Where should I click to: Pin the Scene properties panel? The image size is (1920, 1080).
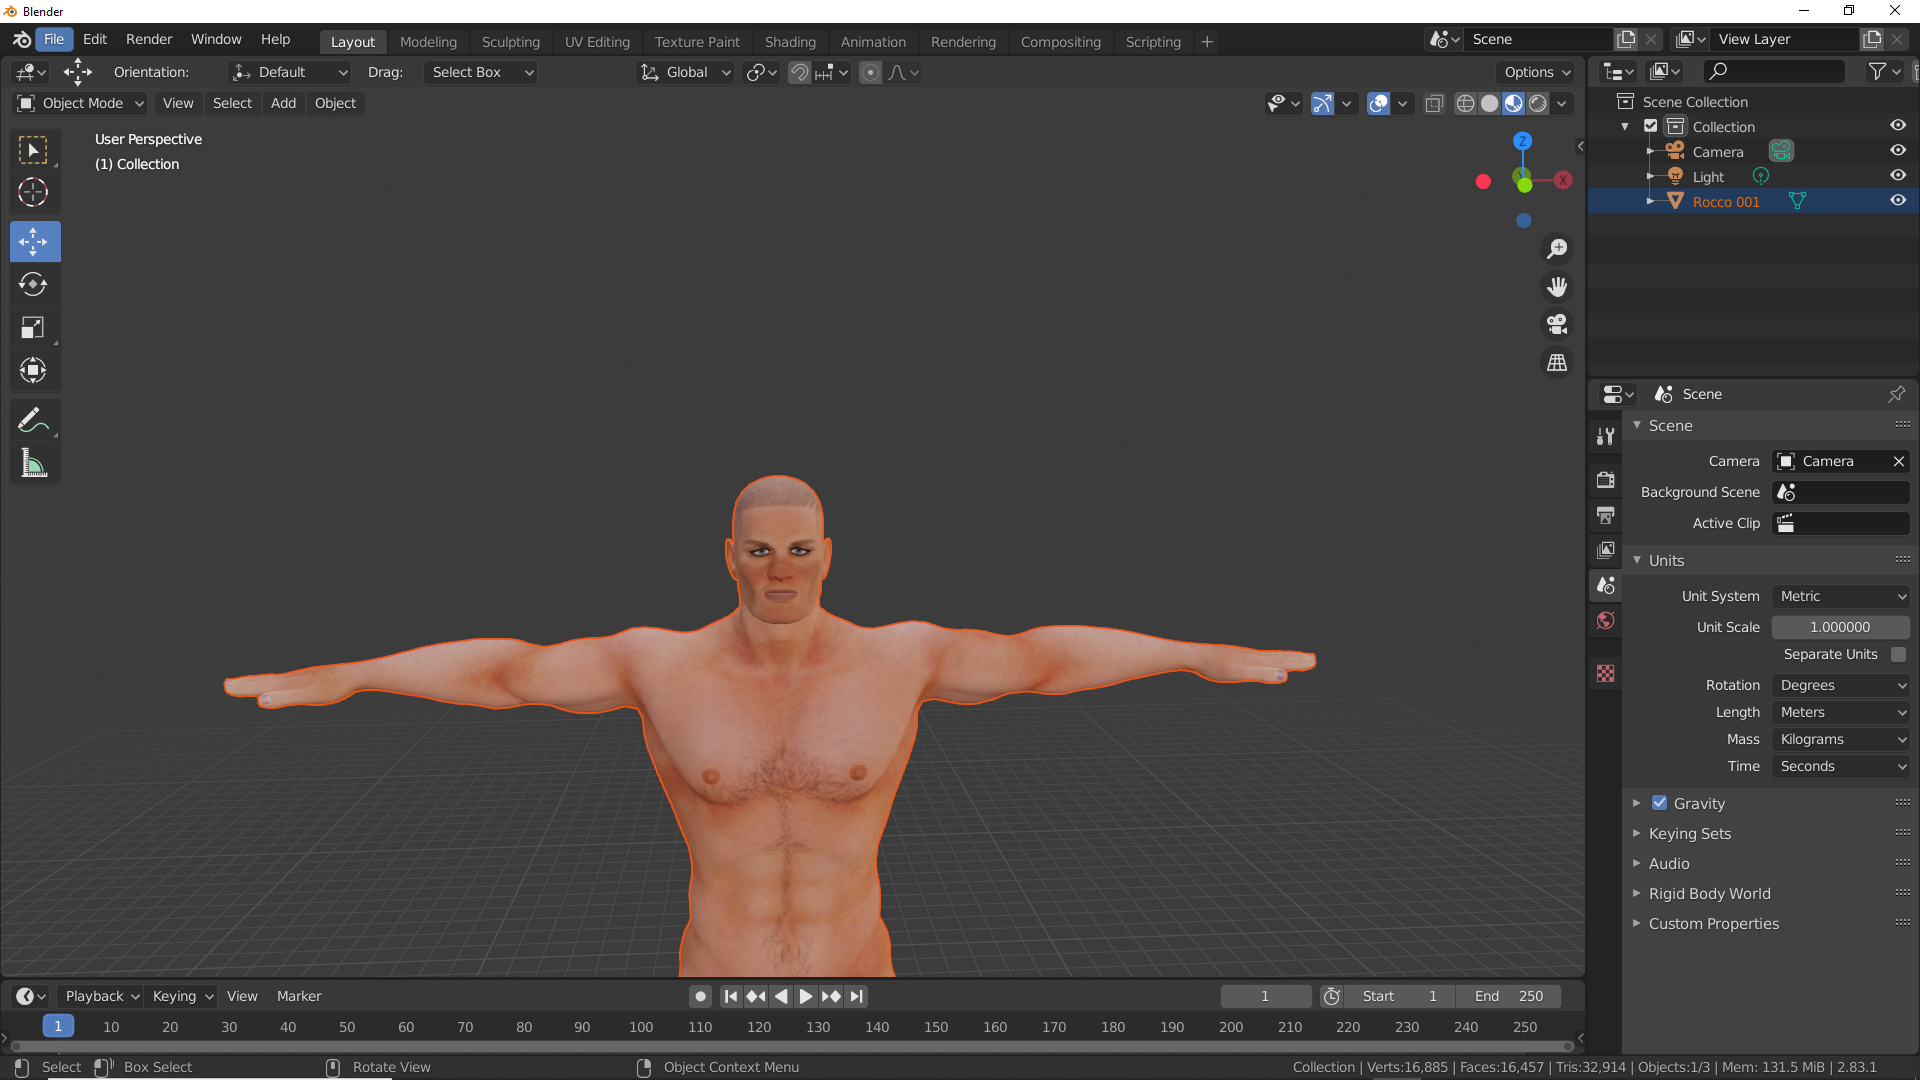pyautogui.click(x=1896, y=394)
